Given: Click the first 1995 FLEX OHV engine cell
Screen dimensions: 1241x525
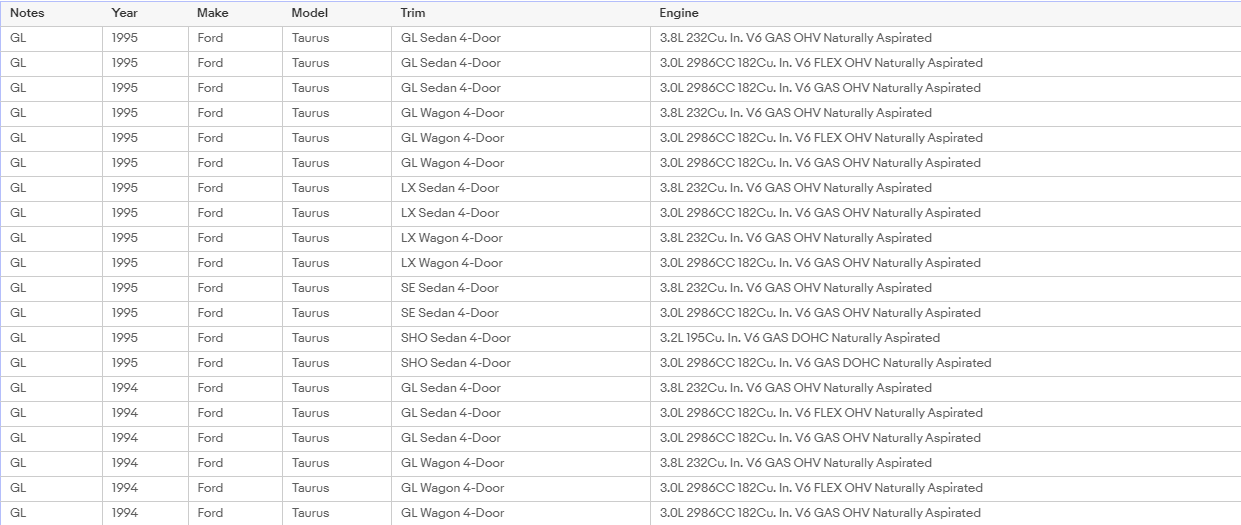Looking at the screenshot, I should pyautogui.click(x=945, y=63).
